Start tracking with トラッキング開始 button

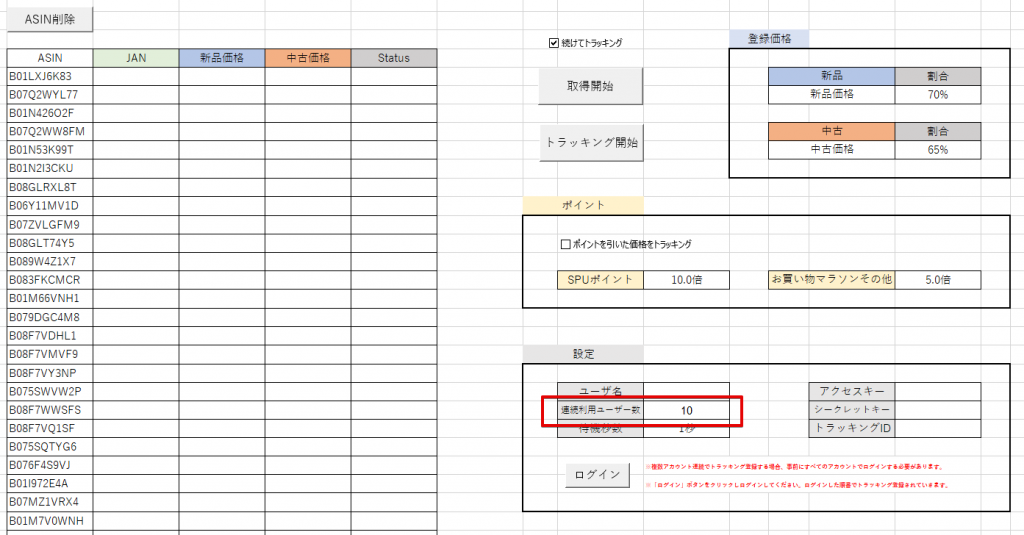tap(589, 142)
